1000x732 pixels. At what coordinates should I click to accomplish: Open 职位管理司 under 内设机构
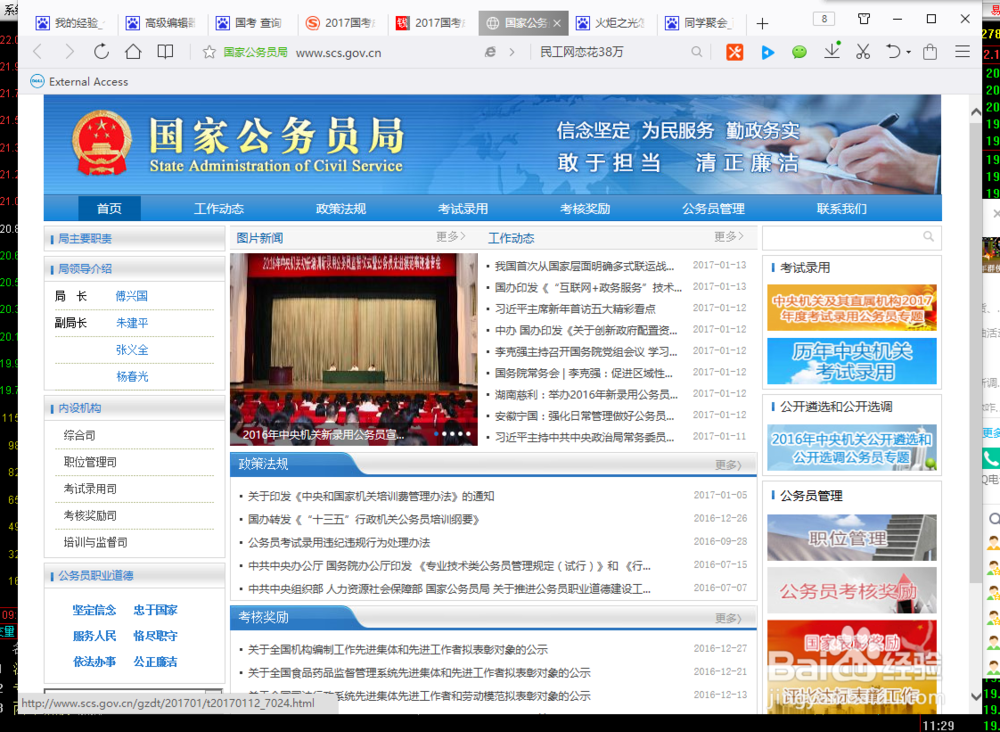click(90, 462)
